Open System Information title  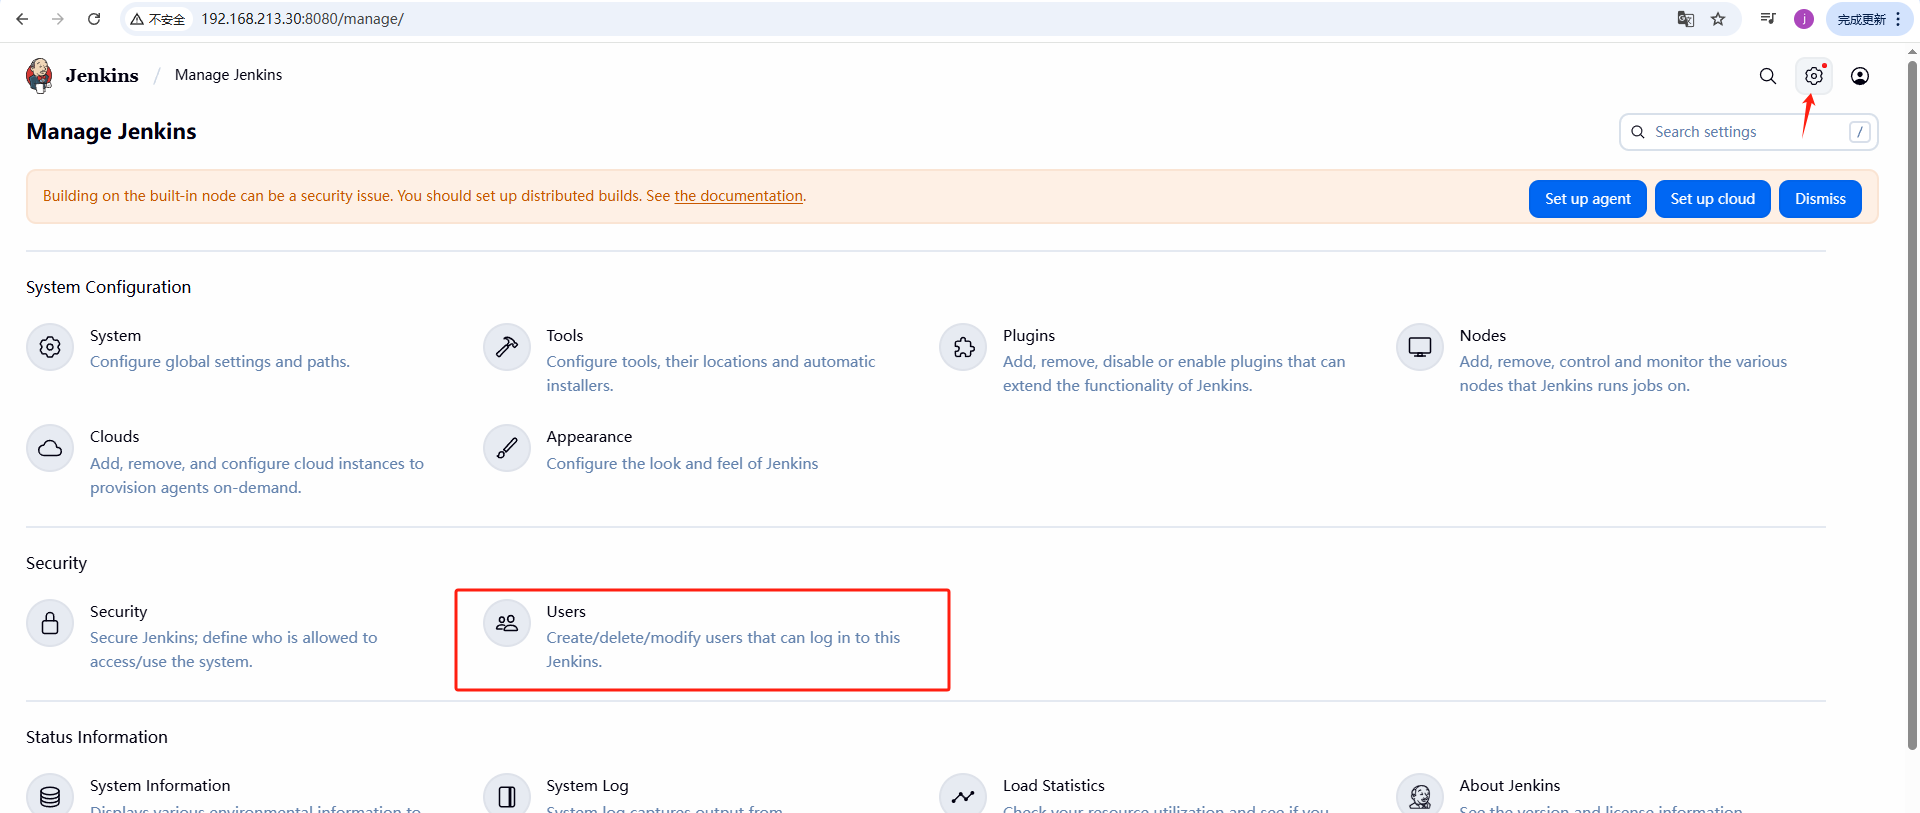[160, 786]
